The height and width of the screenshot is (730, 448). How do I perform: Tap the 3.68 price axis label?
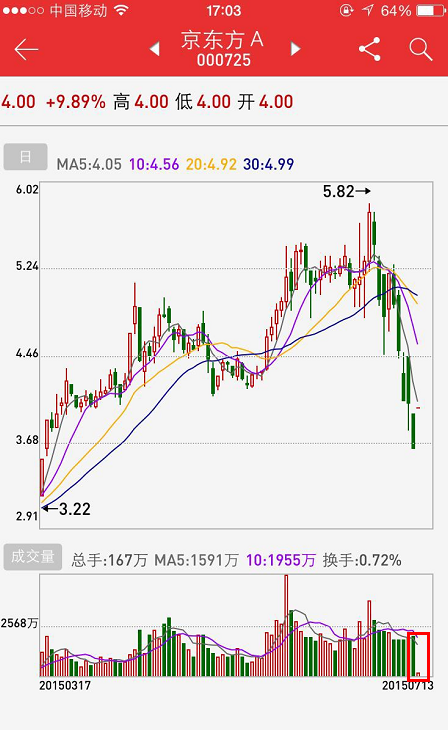pyautogui.click(x=27, y=440)
